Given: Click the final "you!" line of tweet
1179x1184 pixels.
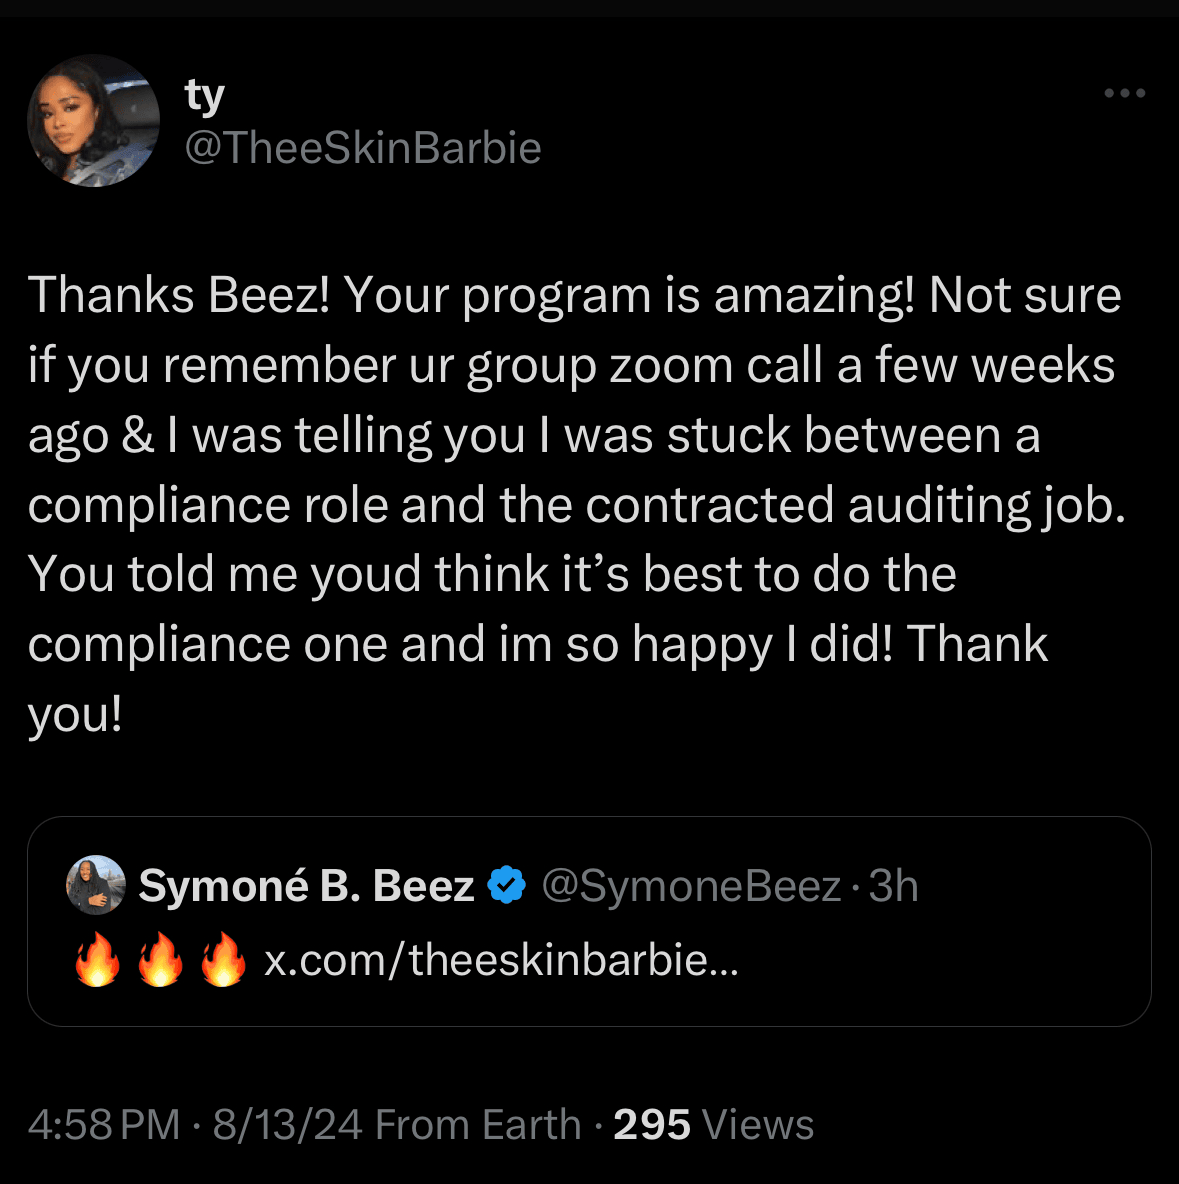Looking at the screenshot, I should point(75,714).
